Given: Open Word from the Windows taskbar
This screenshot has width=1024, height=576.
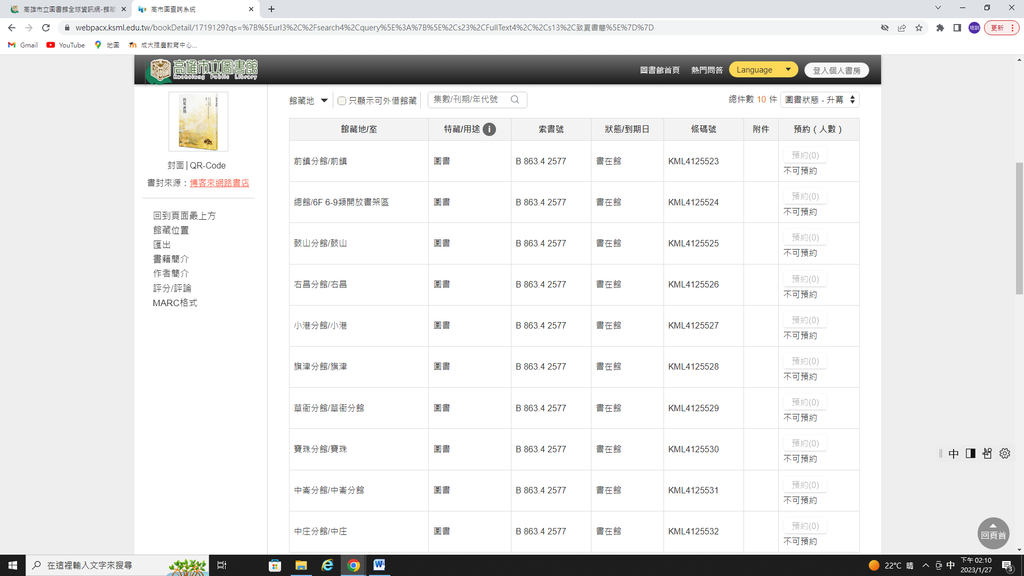Looking at the screenshot, I should [x=380, y=565].
